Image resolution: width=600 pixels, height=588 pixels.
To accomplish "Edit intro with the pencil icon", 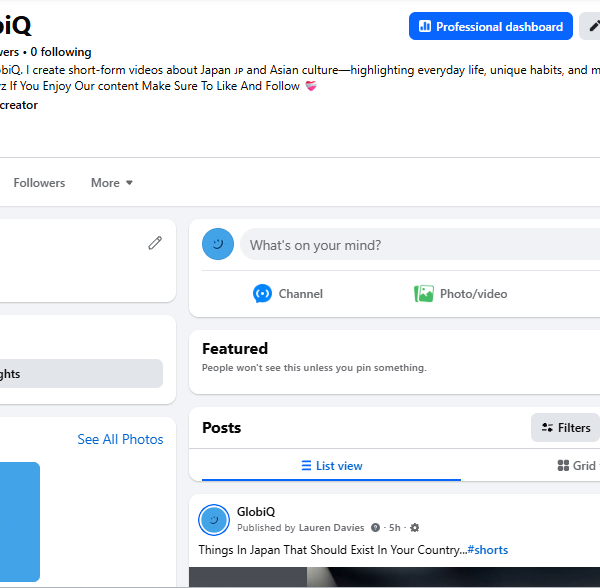I will click(x=155, y=243).
